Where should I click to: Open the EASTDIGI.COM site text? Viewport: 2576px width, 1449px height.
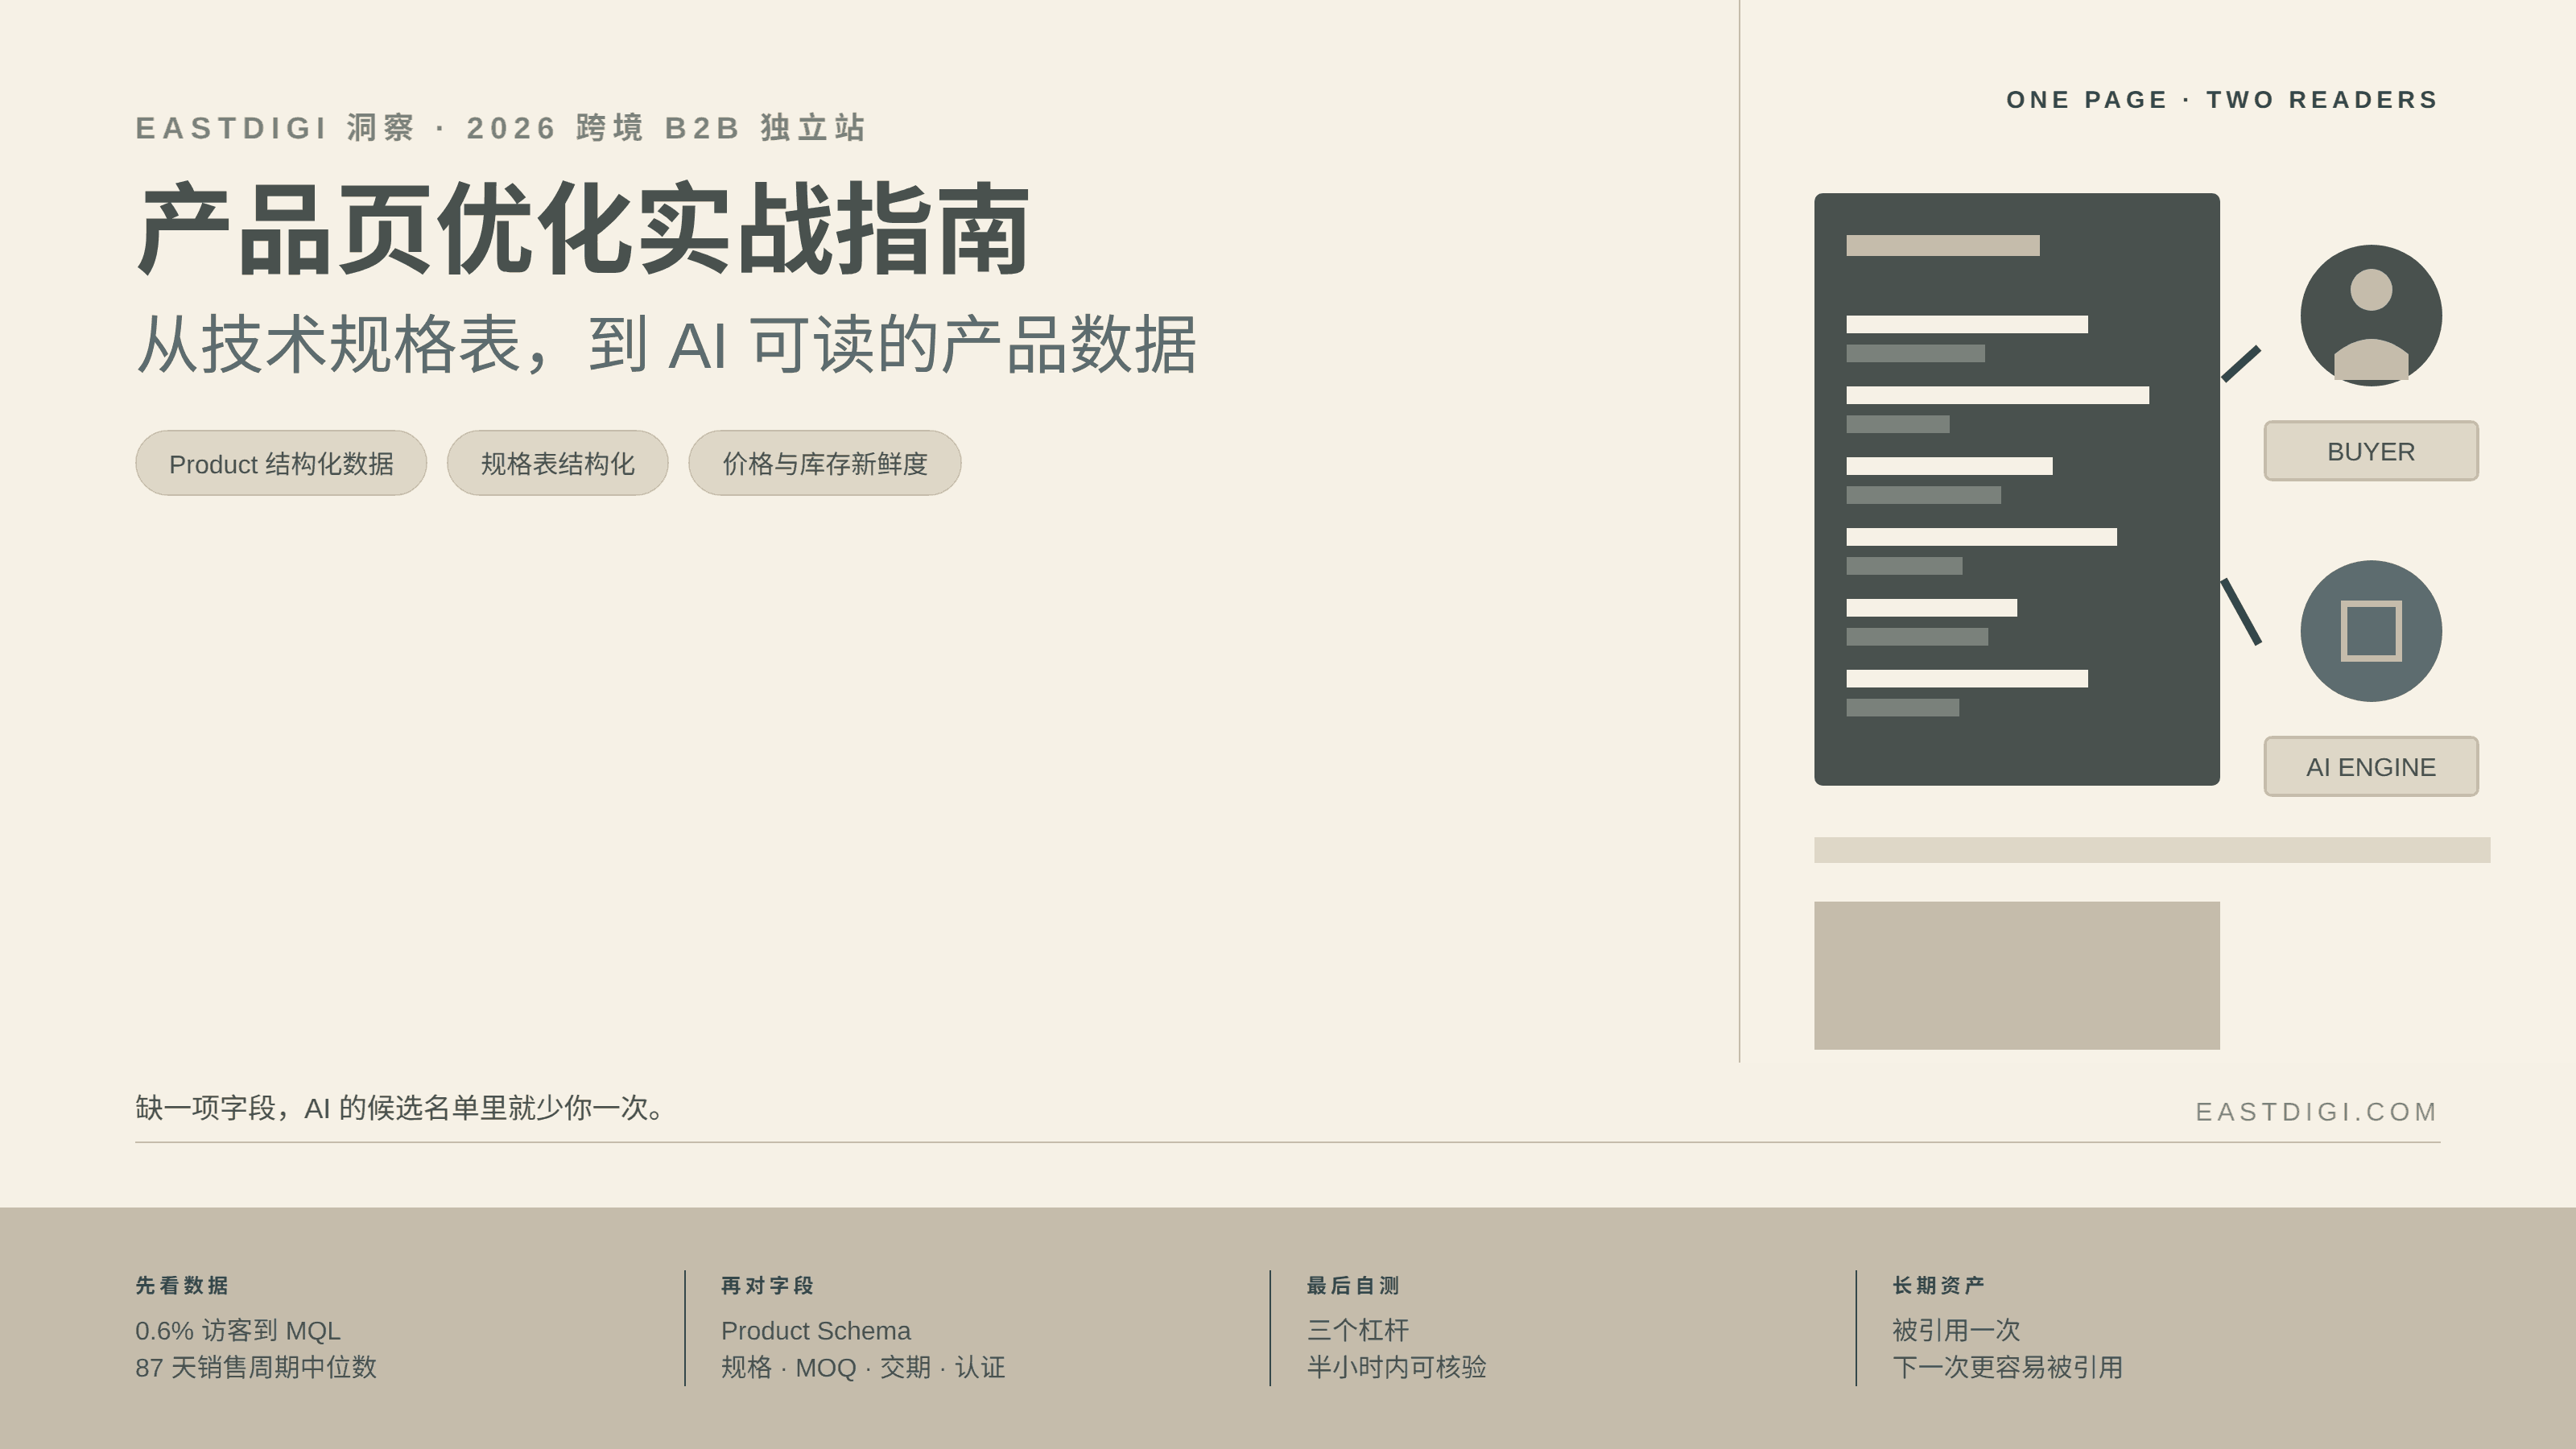click(x=2317, y=1112)
